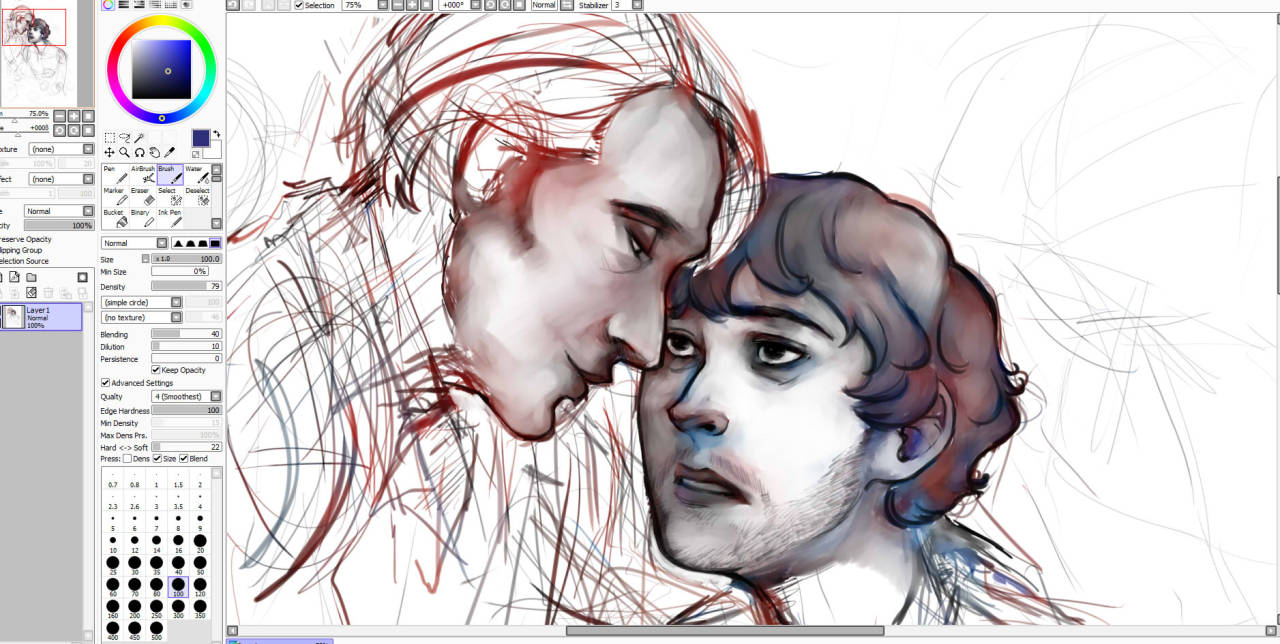Toggle pressure Blend checkbox
This screenshot has height=644, width=1280.
184,459
